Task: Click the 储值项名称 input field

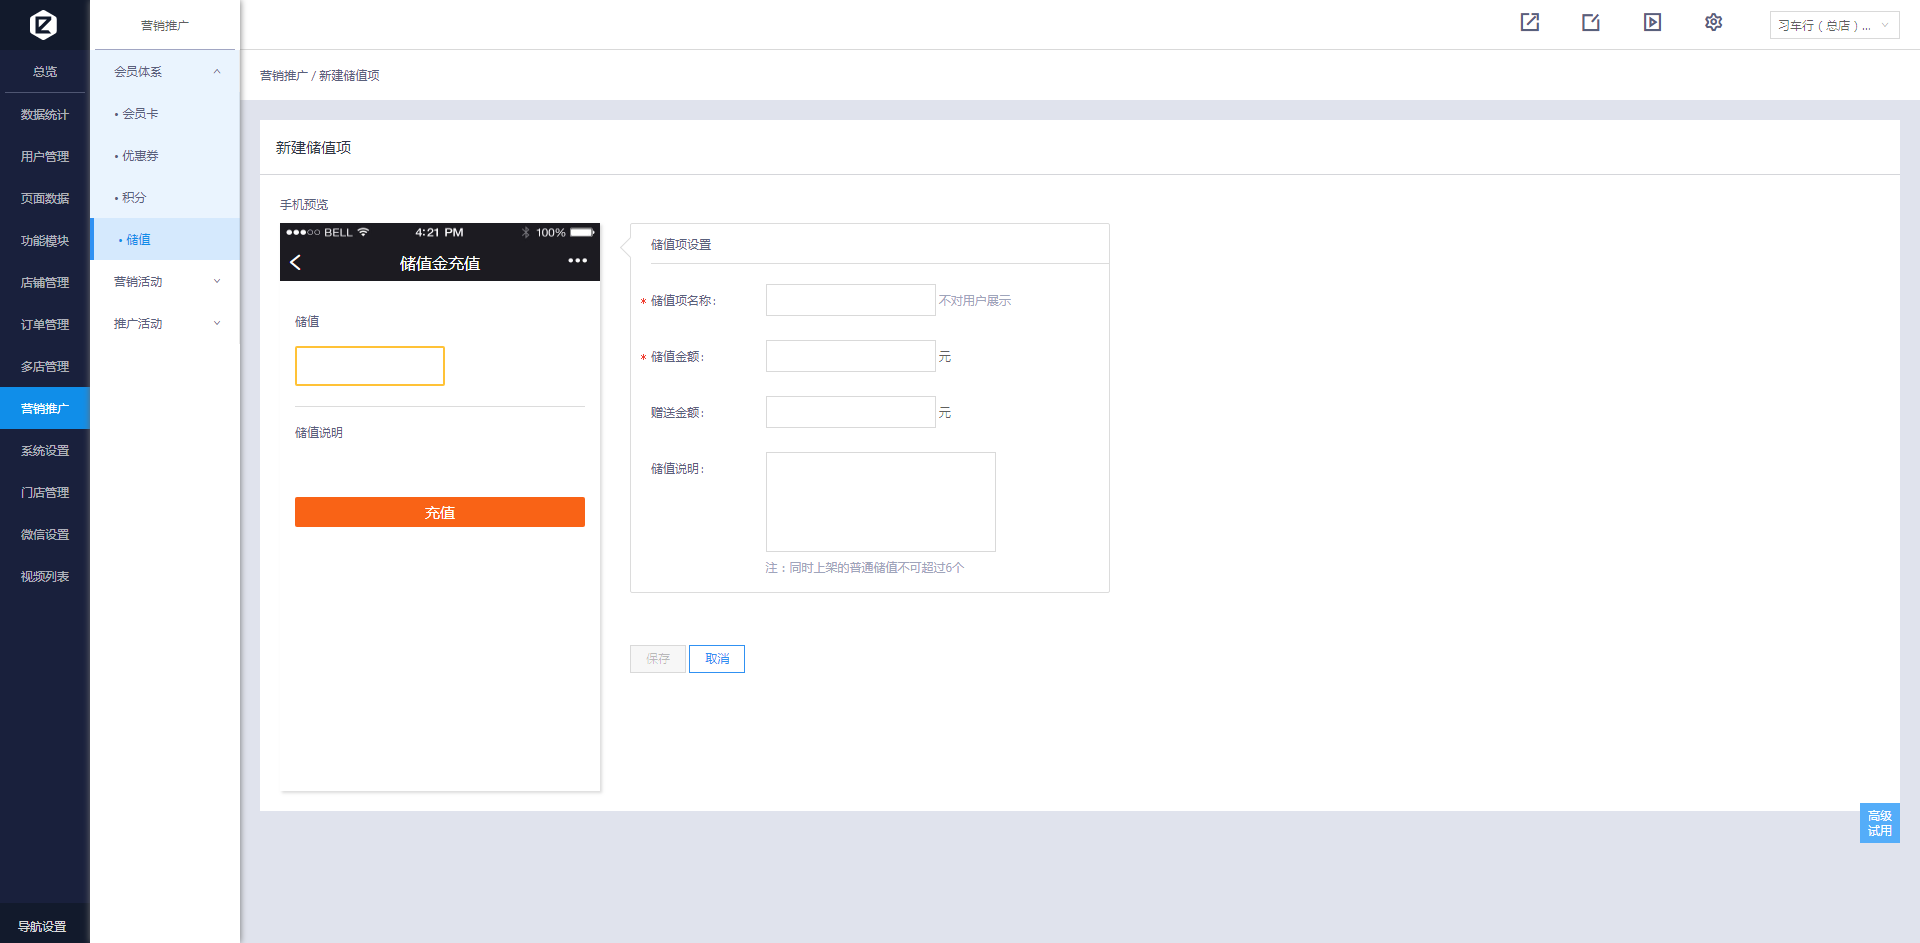Action: (x=850, y=300)
